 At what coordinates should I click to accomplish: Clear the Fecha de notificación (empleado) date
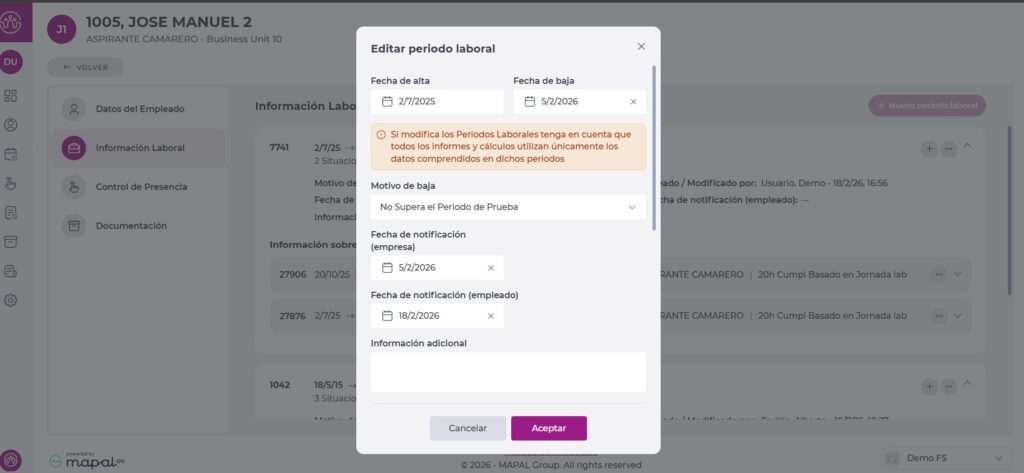tap(490, 315)
